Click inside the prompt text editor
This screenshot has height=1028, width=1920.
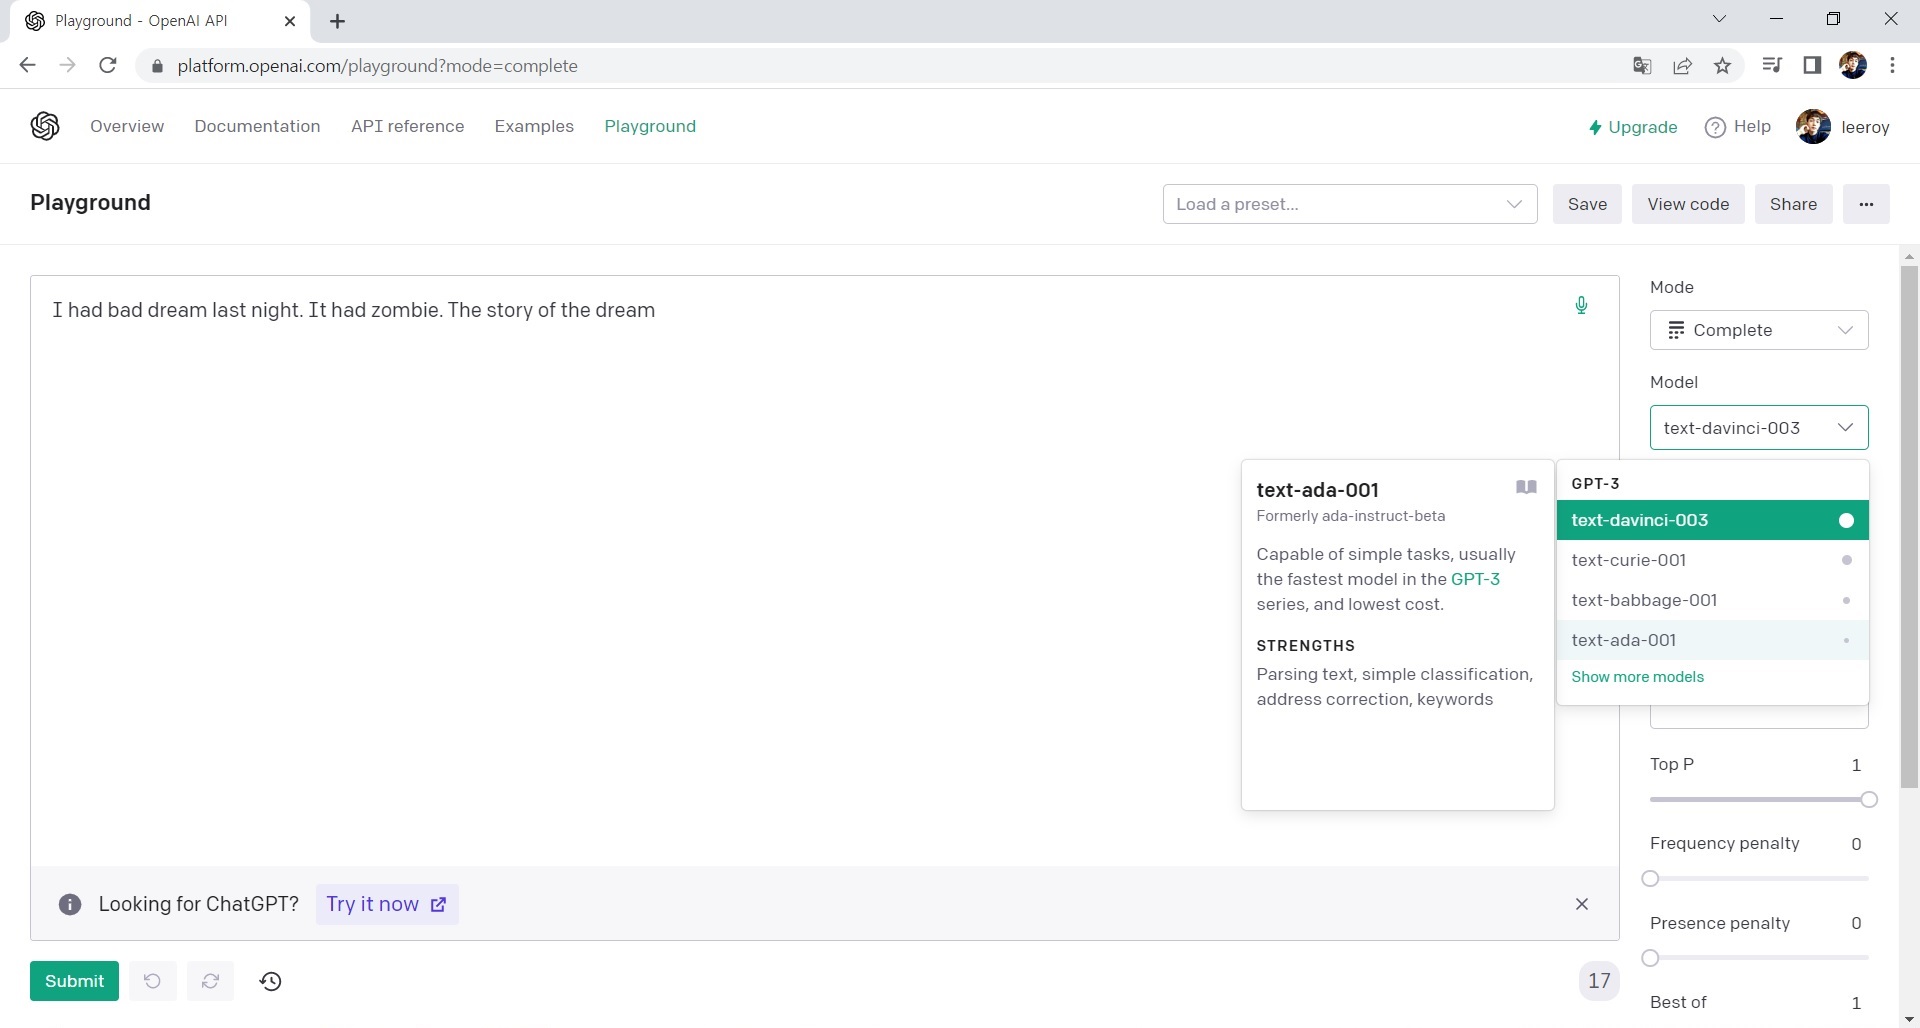824,570
